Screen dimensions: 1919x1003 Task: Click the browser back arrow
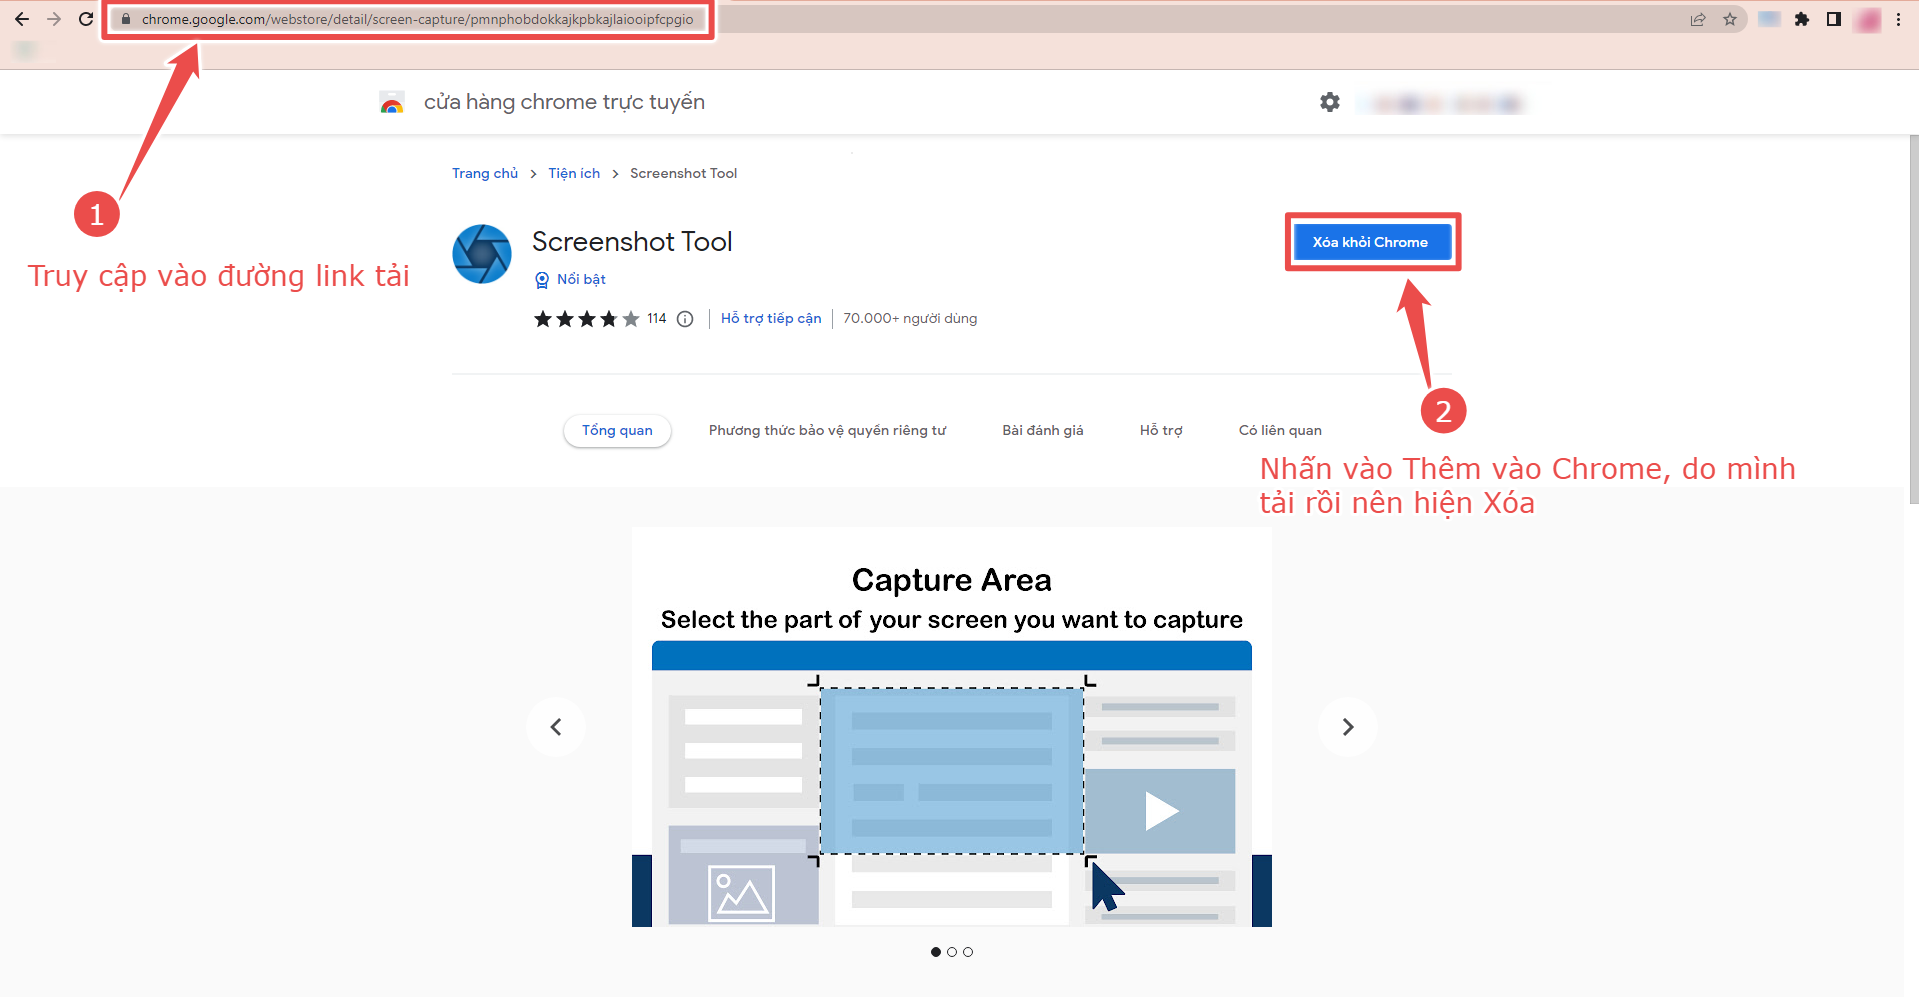[x=22, y=19]
